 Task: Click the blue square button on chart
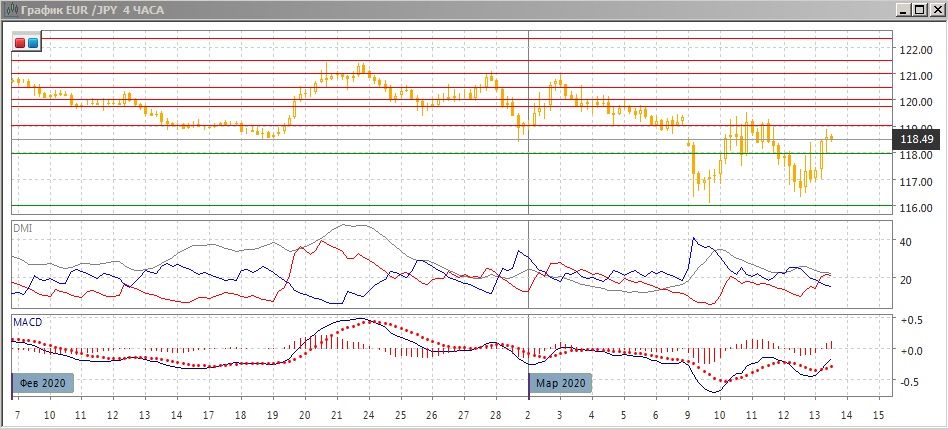[33, 43]
